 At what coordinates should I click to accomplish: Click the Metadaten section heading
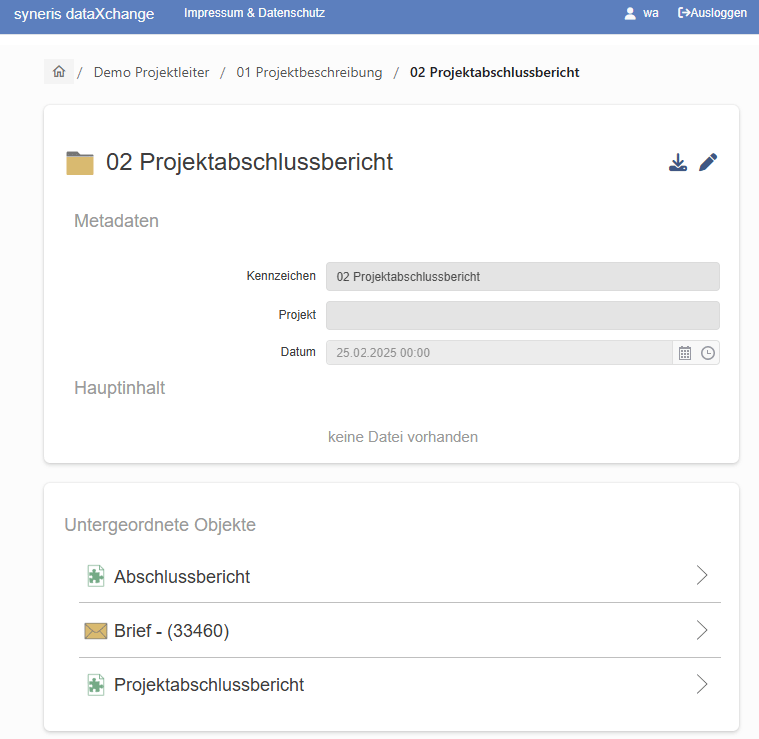pos(116,221)
